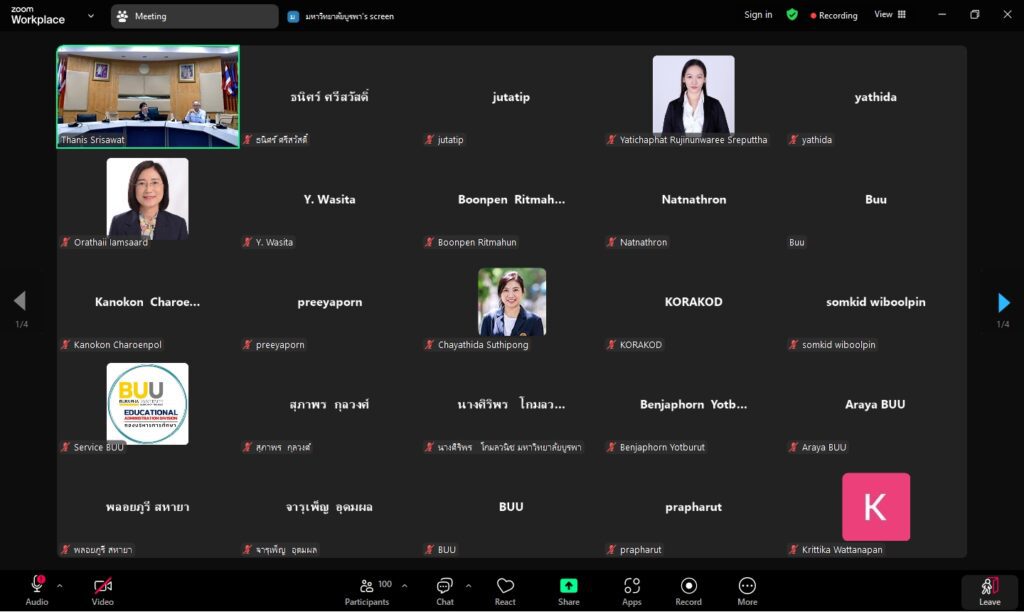Viewport: 1024px width, 612px height.
Task: Click the green Share screen icon
Action: coord(568,589)
